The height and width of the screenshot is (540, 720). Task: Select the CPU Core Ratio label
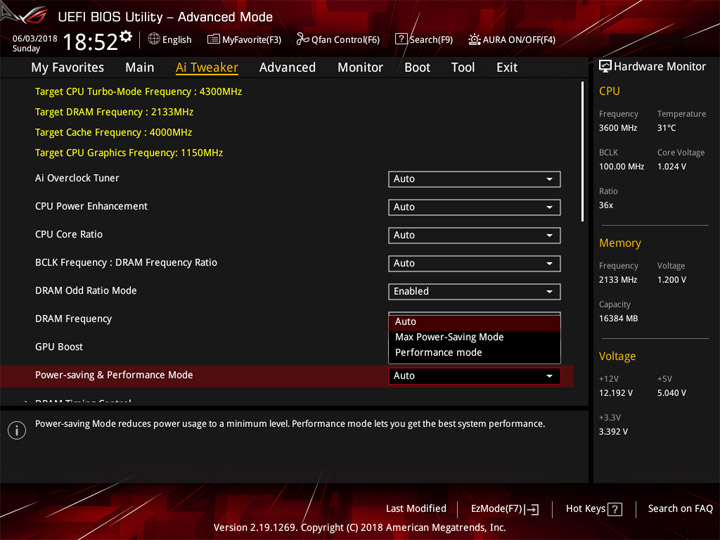point(69,234)
